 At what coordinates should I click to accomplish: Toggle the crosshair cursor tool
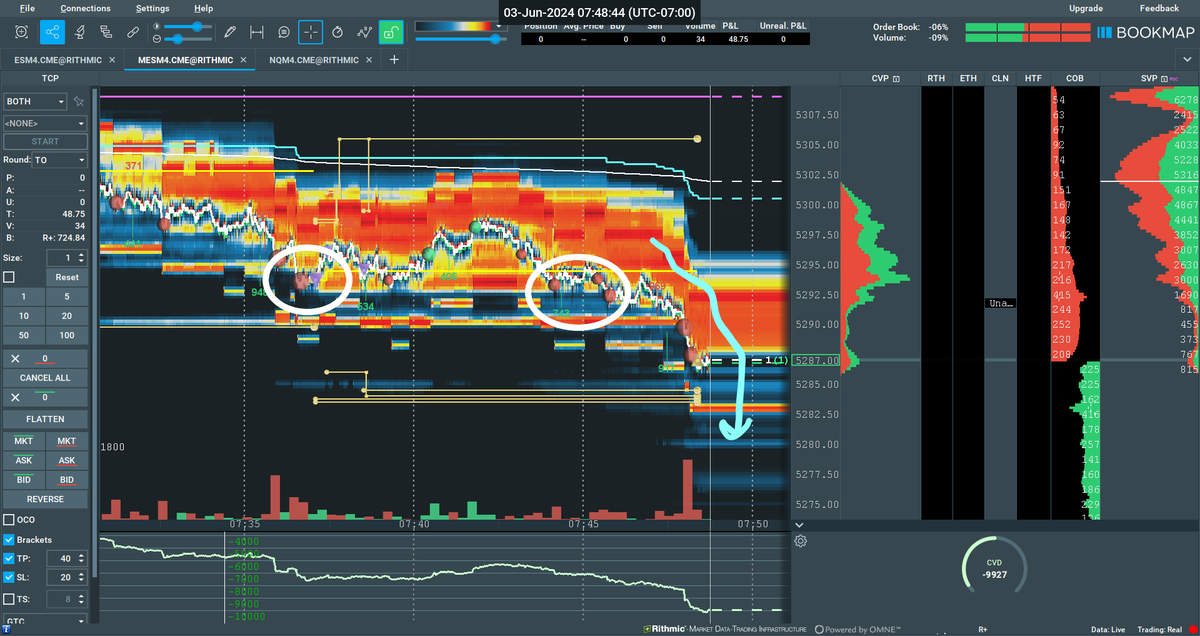tap(311, 32)
